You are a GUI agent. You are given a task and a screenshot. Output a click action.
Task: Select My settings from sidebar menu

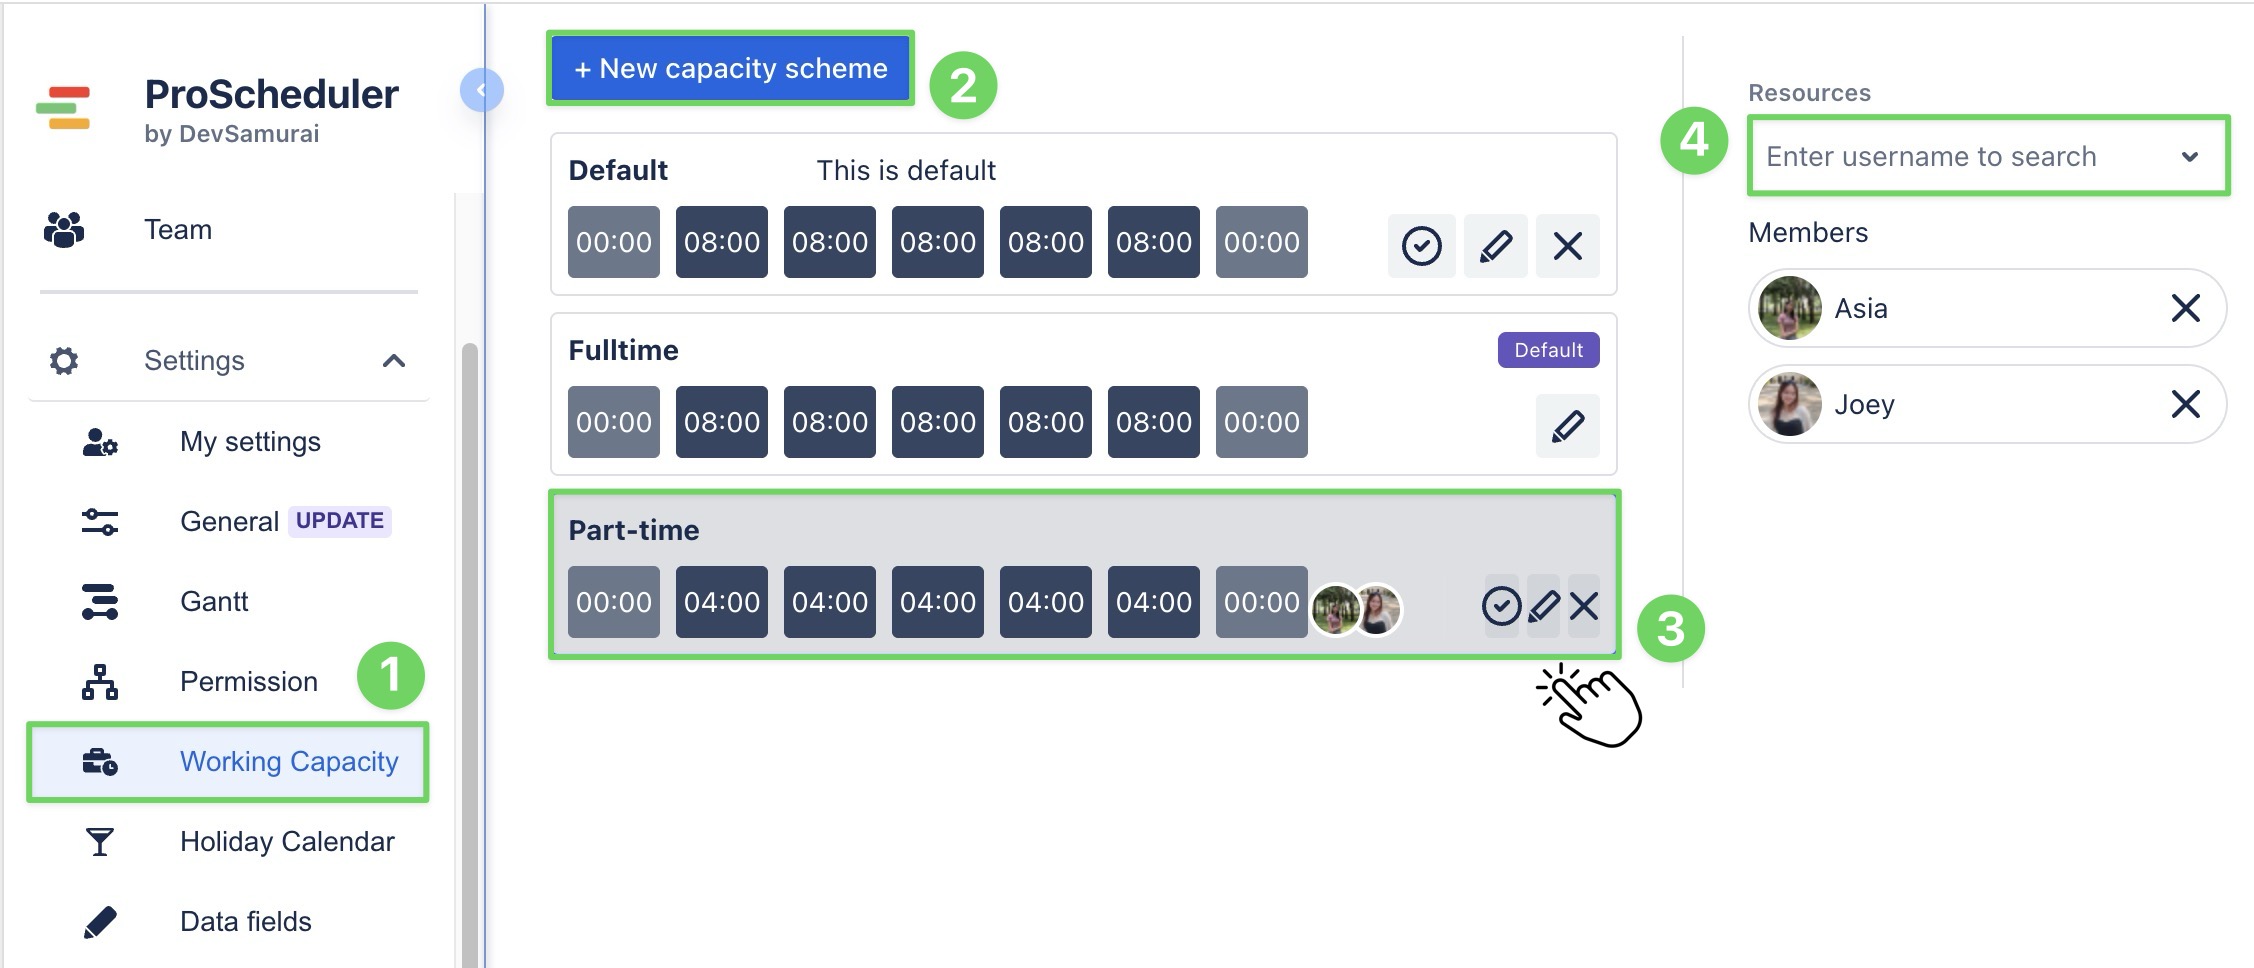(250, 441)
